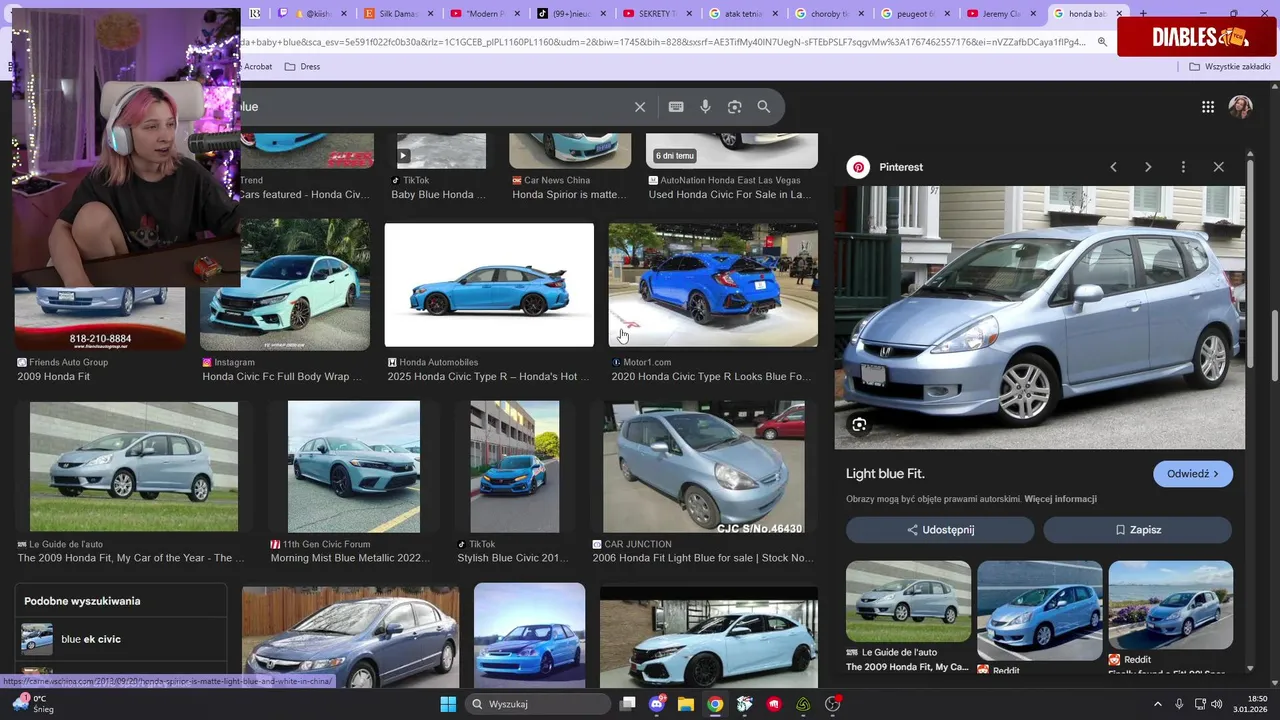Switch to the "peugeot 6" Google tab
Screen dimensions: 1280x720
point(914,14)
